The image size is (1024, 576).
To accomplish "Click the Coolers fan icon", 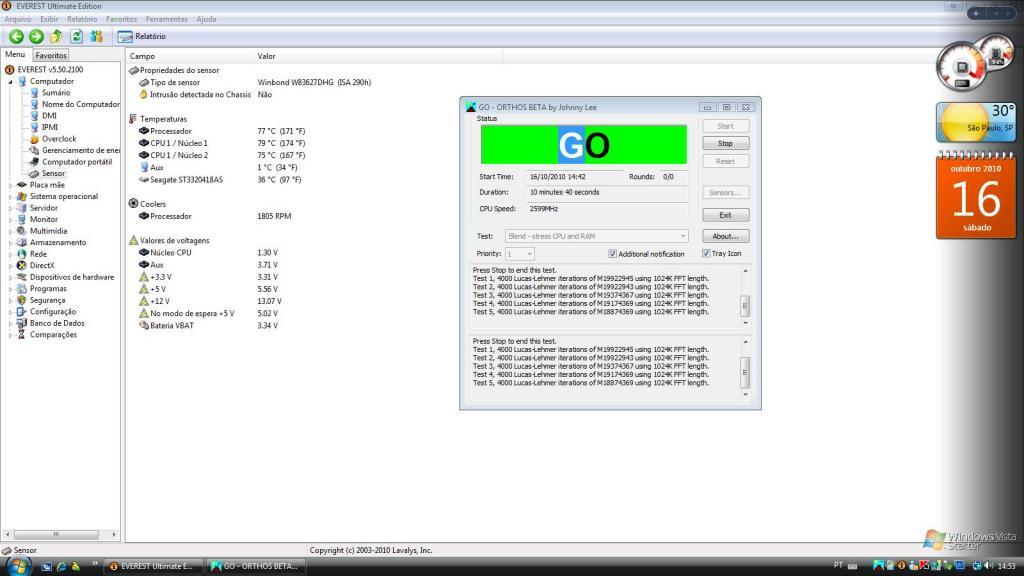I will 133,204.
